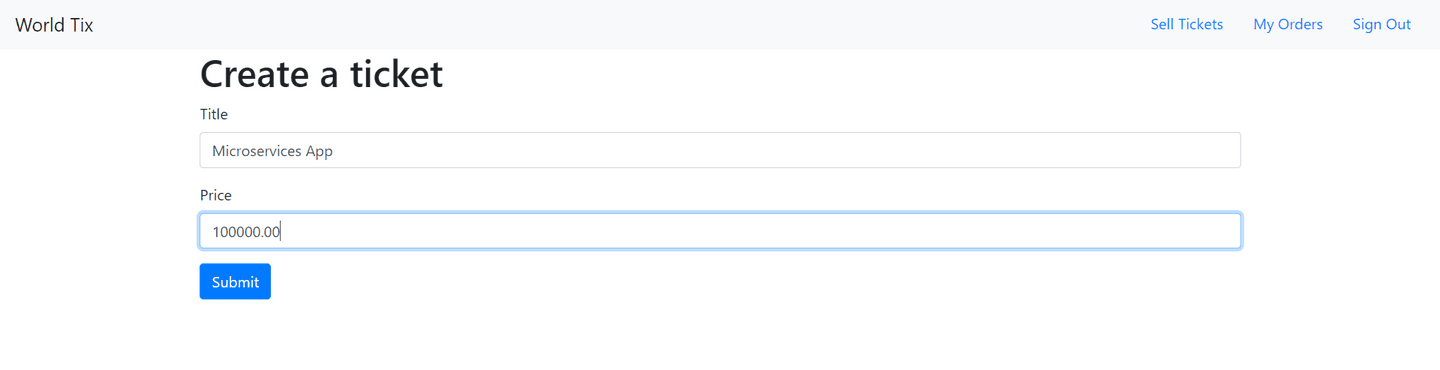Click the 100000.00 value in Price
The image size is (1440, 370).
[246, 232]
